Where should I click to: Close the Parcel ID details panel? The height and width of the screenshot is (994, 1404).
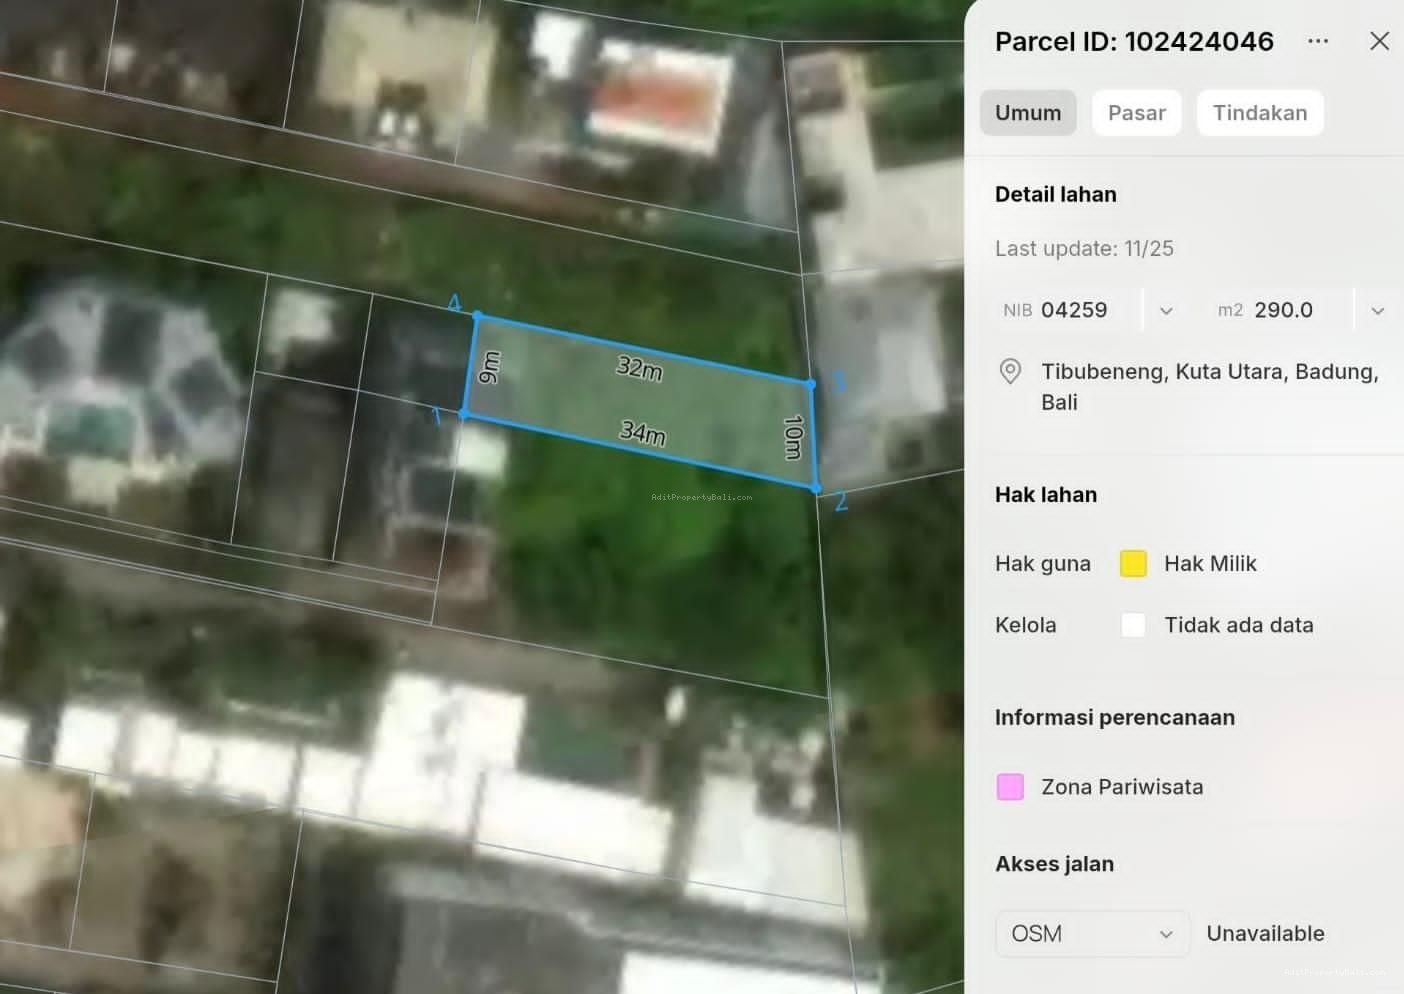[1379, 41]
